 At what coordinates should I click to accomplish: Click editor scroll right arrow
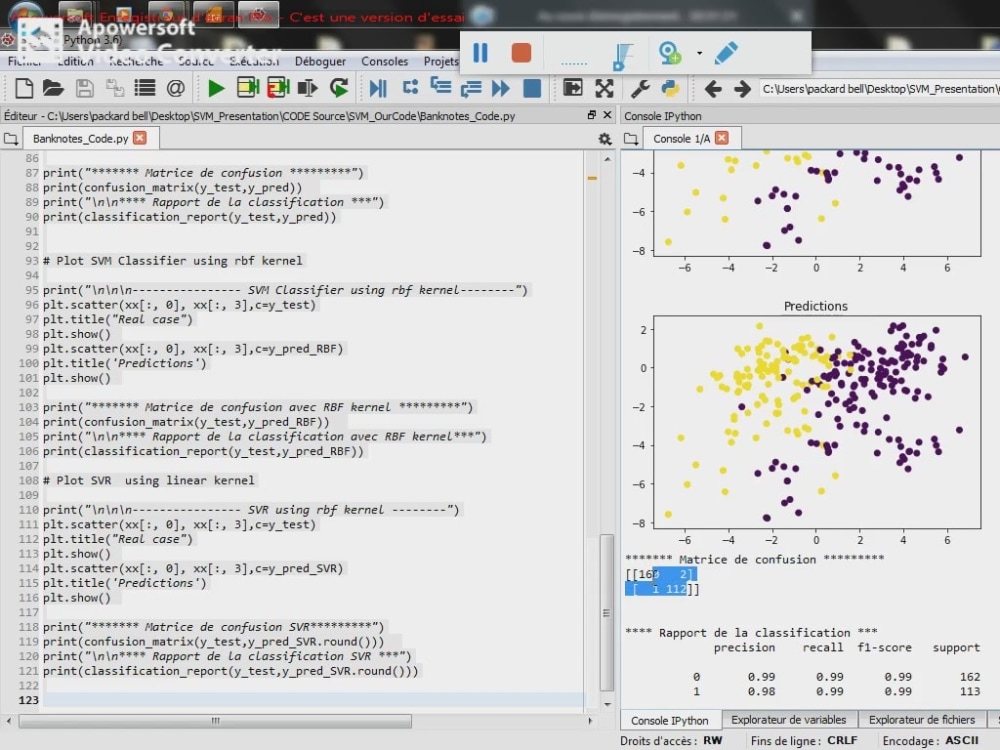coord(590,721)
